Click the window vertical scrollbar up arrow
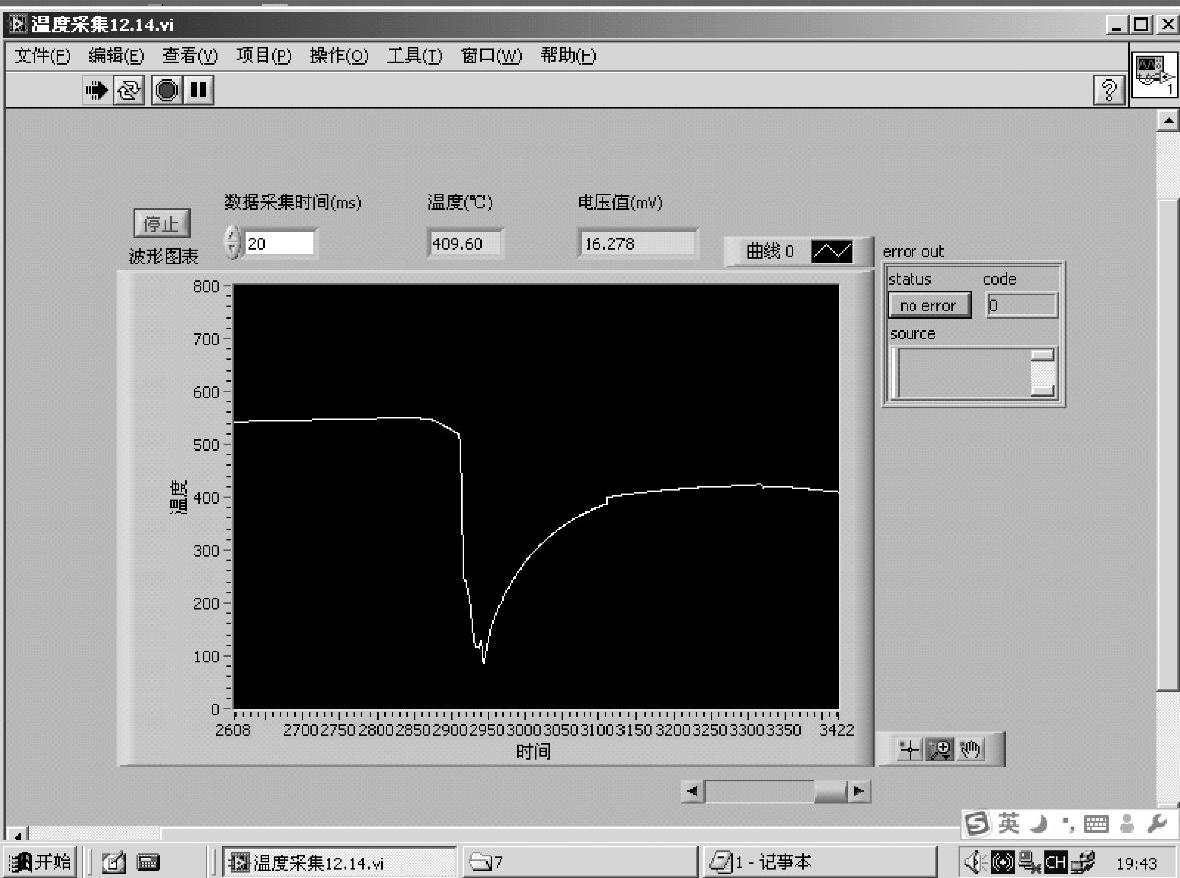This screenshot has height=878, width=1180. pos(1168,120)
